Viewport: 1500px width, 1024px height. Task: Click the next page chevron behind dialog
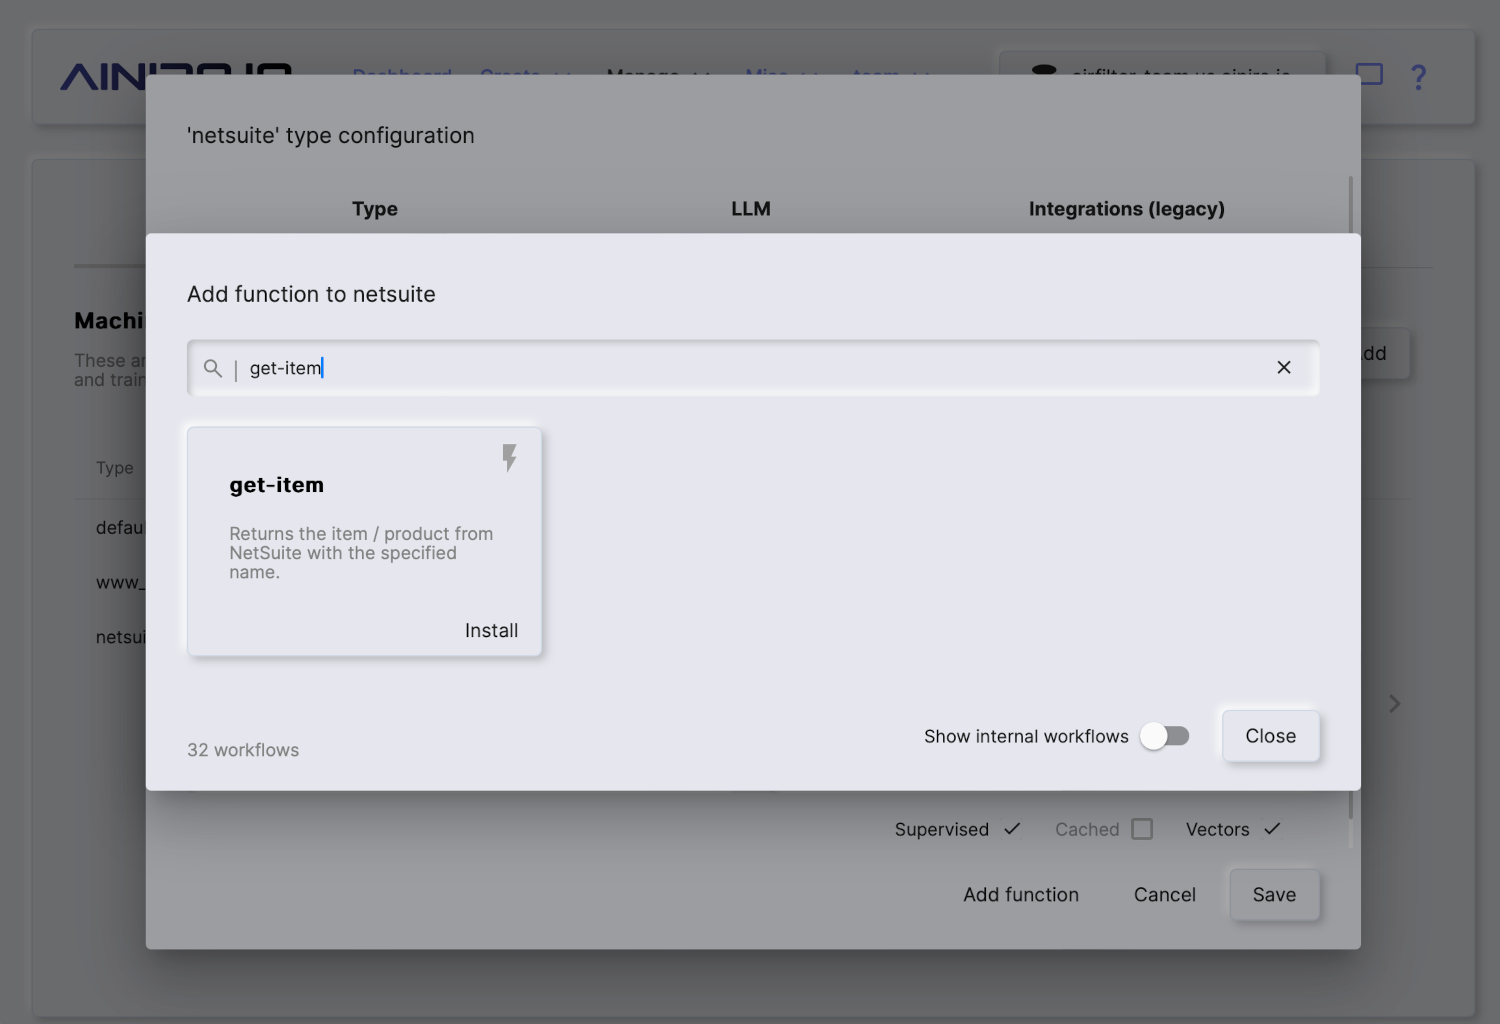[x=1395, y=704]
